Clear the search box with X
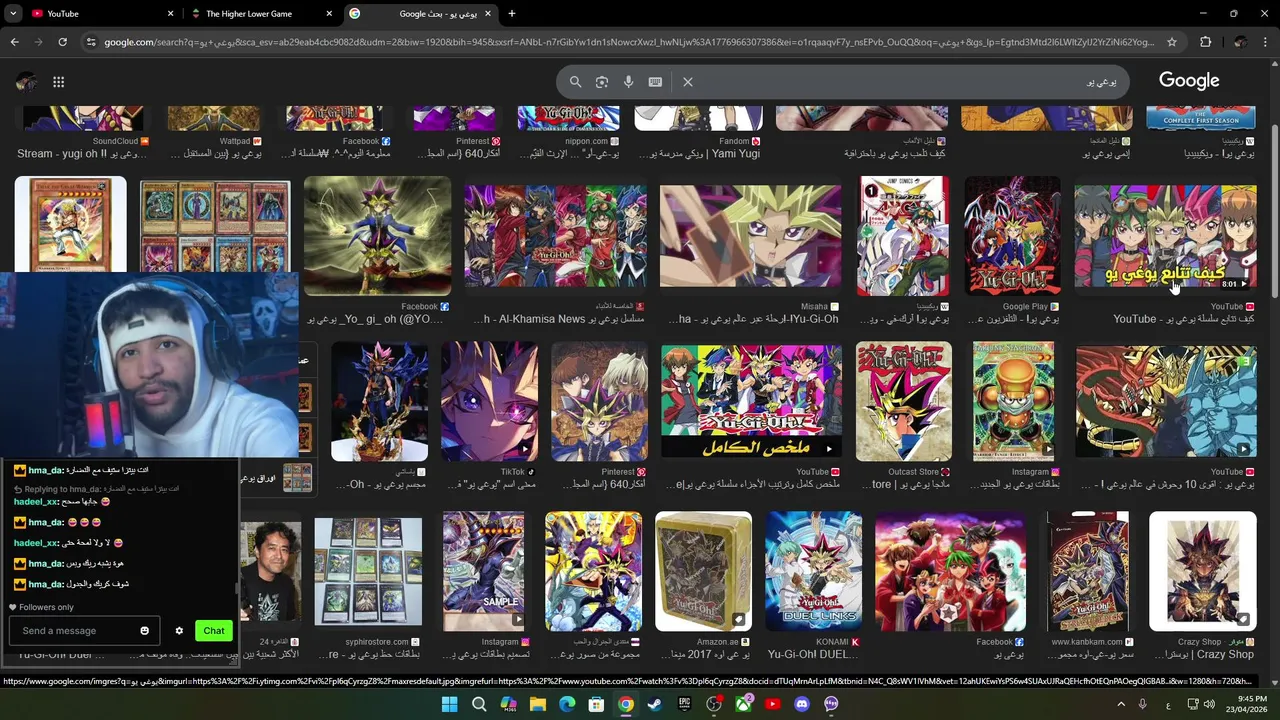 (x=688, y=82)
